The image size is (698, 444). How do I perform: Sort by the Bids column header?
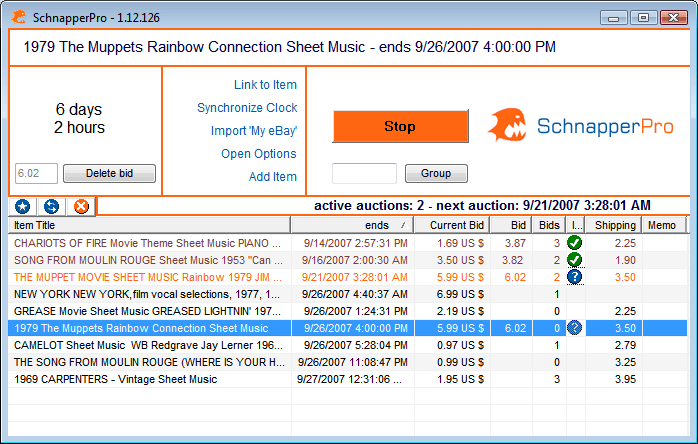[549, 225]
